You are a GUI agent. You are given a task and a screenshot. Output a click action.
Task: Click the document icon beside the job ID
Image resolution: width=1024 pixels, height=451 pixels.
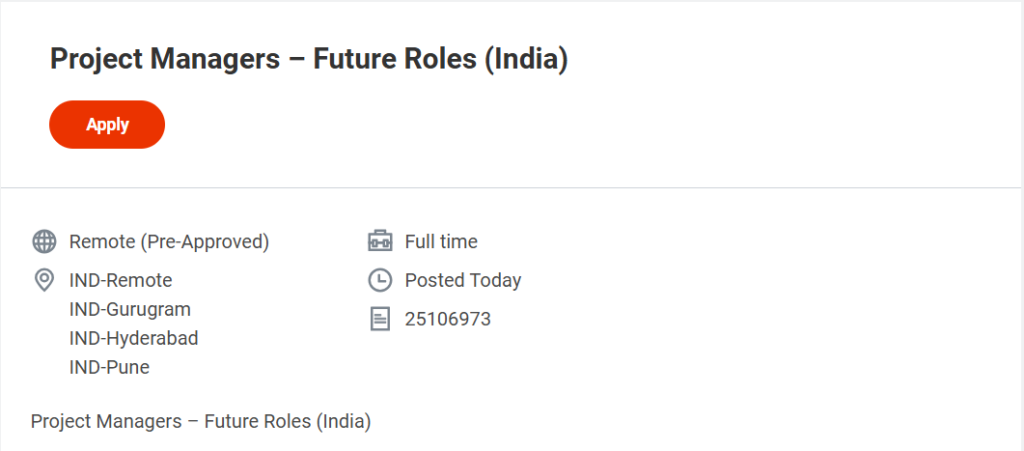(x=380, y=319)
